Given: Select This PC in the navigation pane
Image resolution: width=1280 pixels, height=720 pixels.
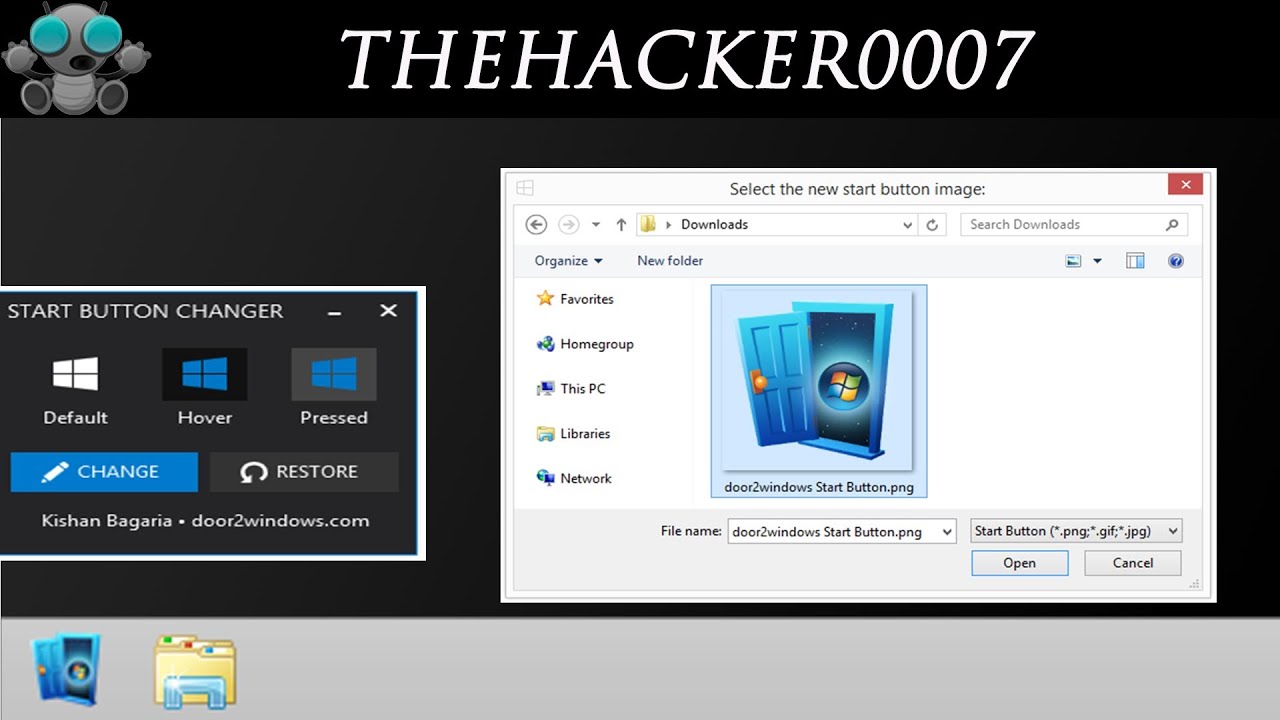Looking at the screenshot, I should coord(571,389).
